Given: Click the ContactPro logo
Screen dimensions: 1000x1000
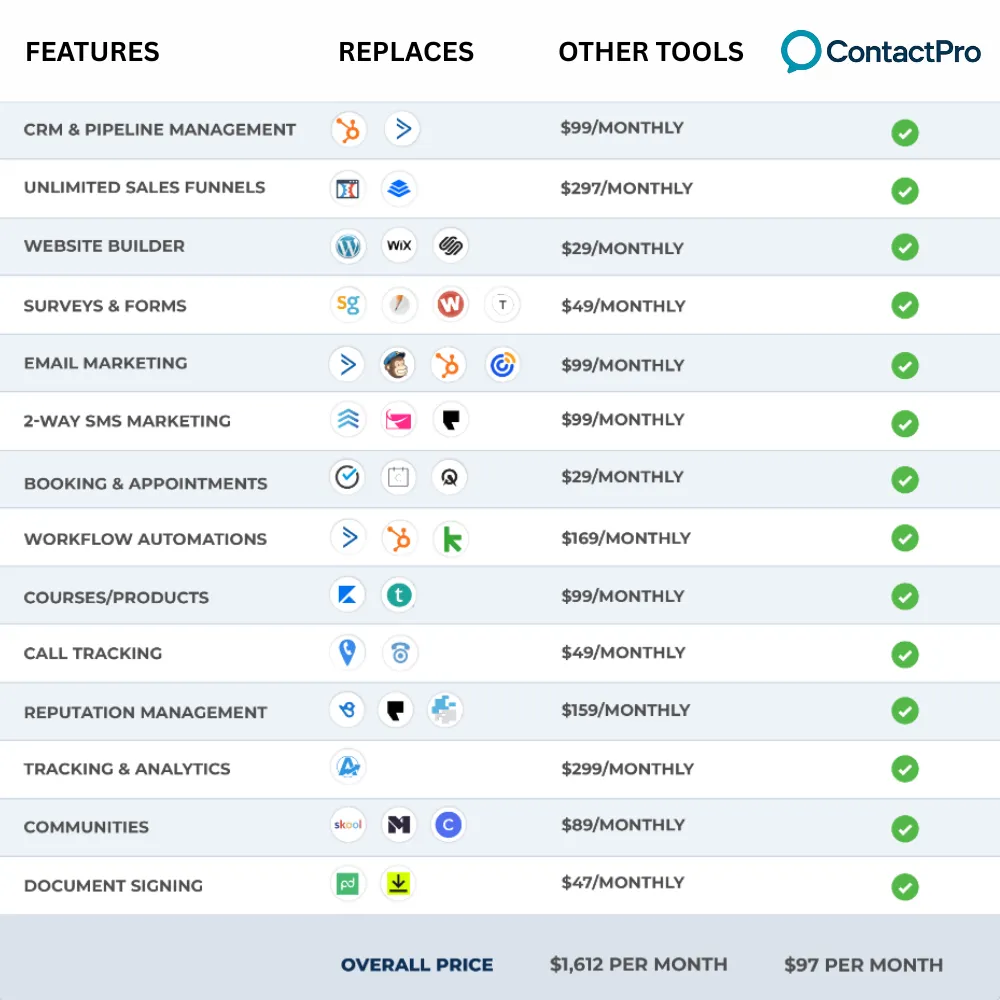Looking at the screenshot, I should tap(881, 51).
